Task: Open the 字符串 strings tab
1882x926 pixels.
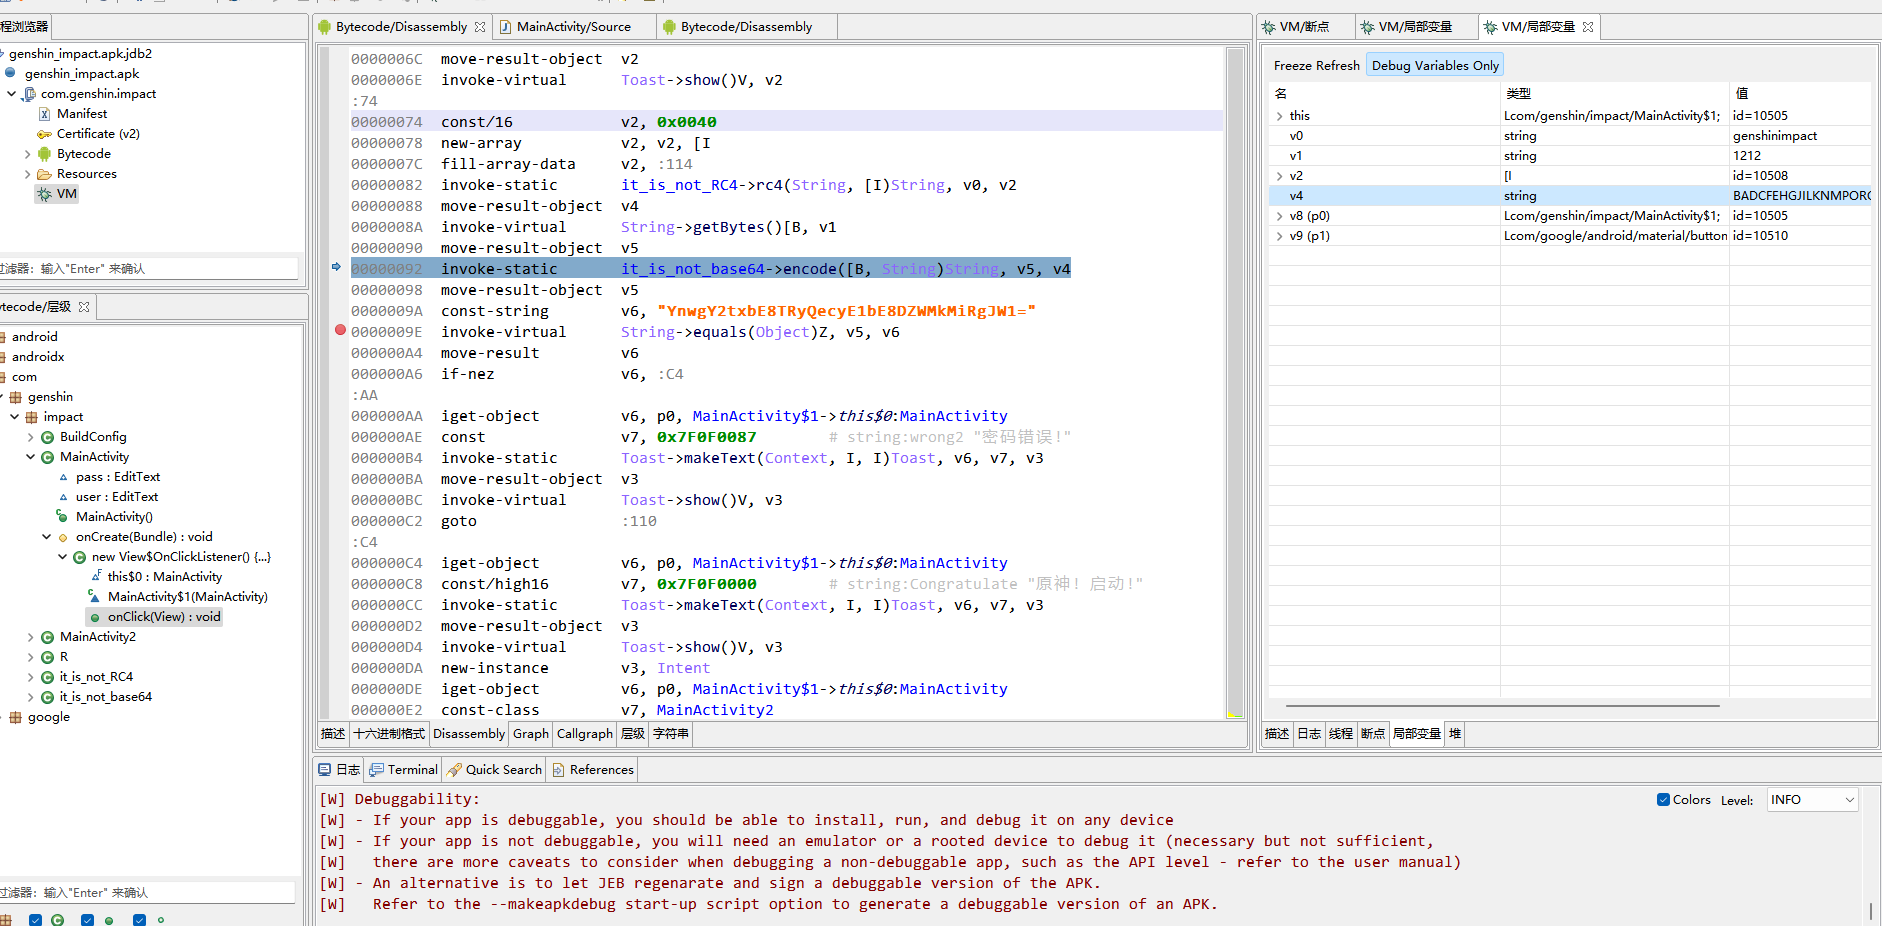Action: point(671,734)
